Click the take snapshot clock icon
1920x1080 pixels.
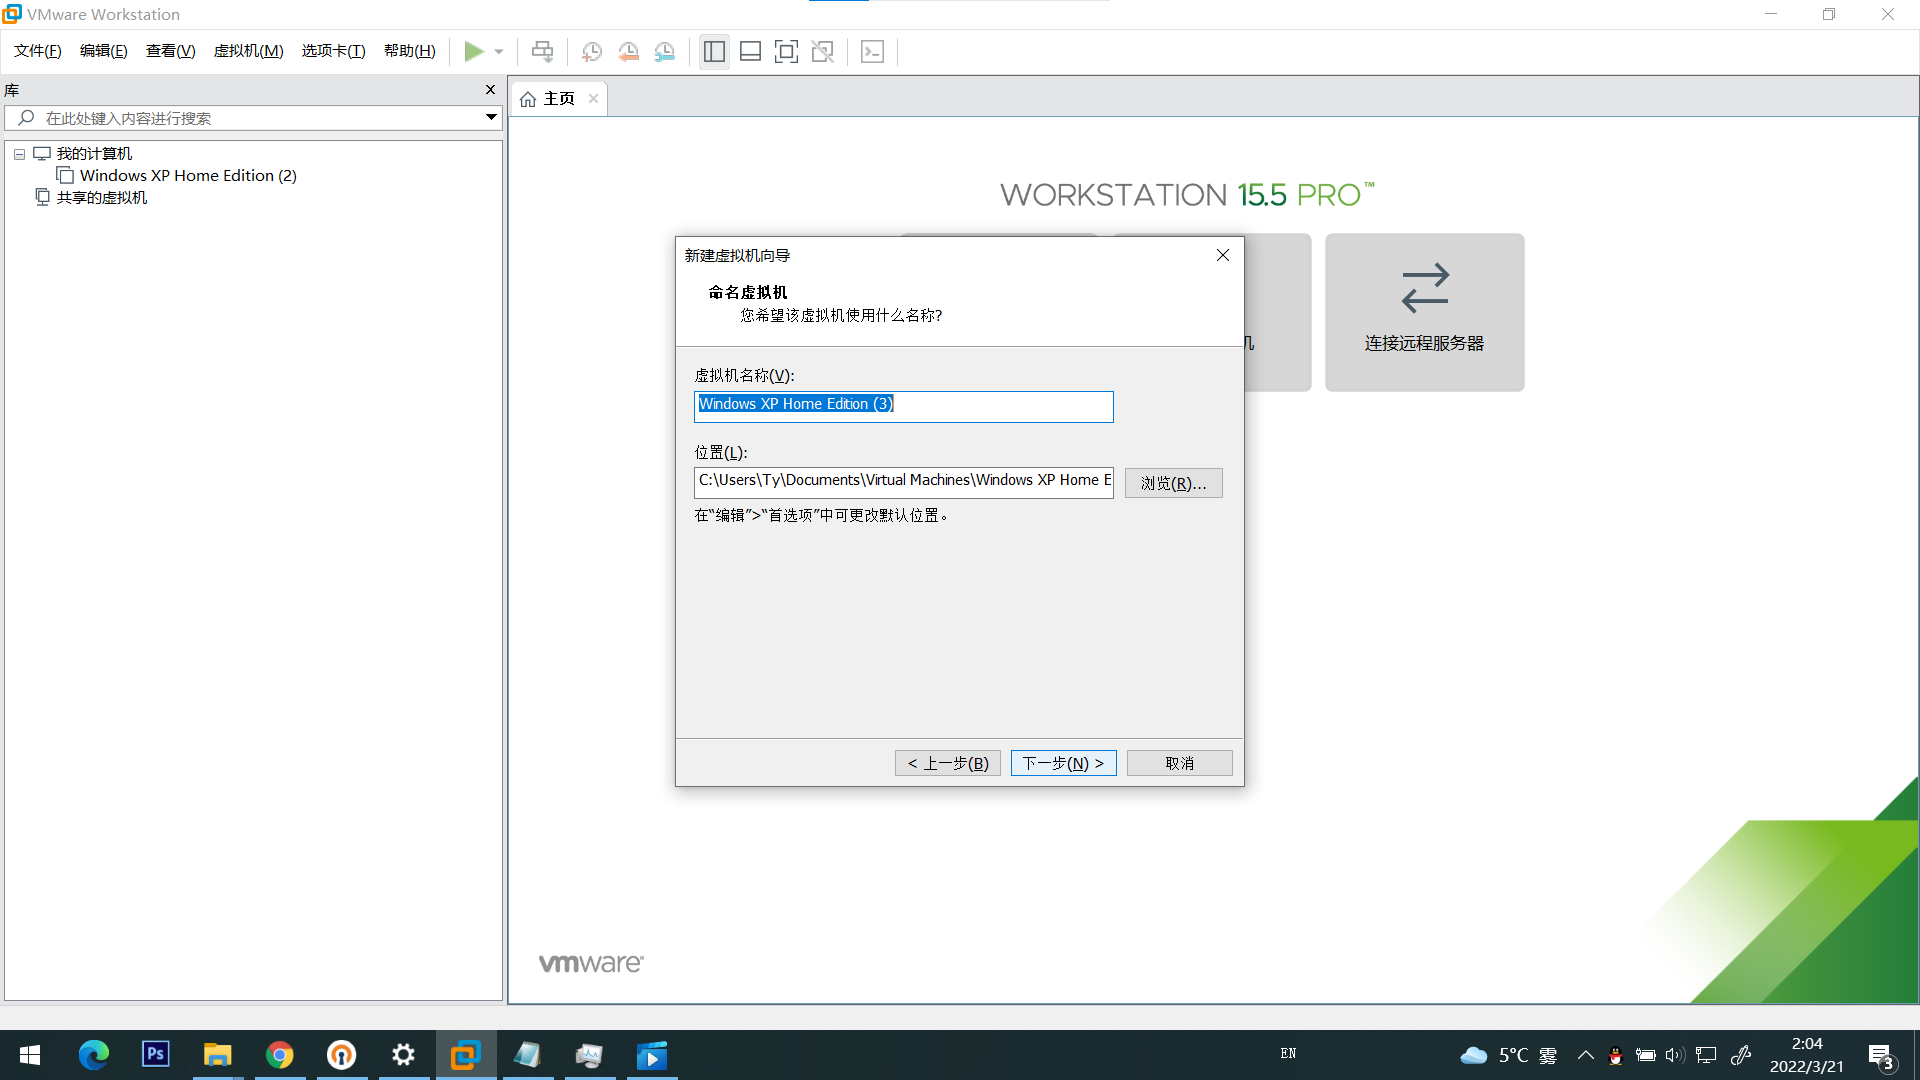pyautogui.click(x=592, y=51)
